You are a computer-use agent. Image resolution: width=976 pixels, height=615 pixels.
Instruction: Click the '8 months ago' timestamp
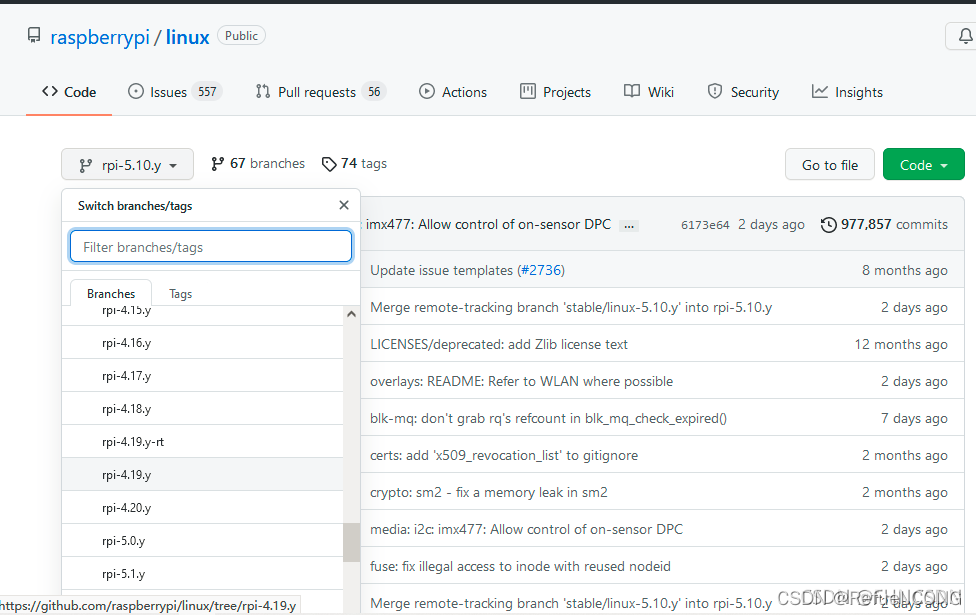click(904, 270)
